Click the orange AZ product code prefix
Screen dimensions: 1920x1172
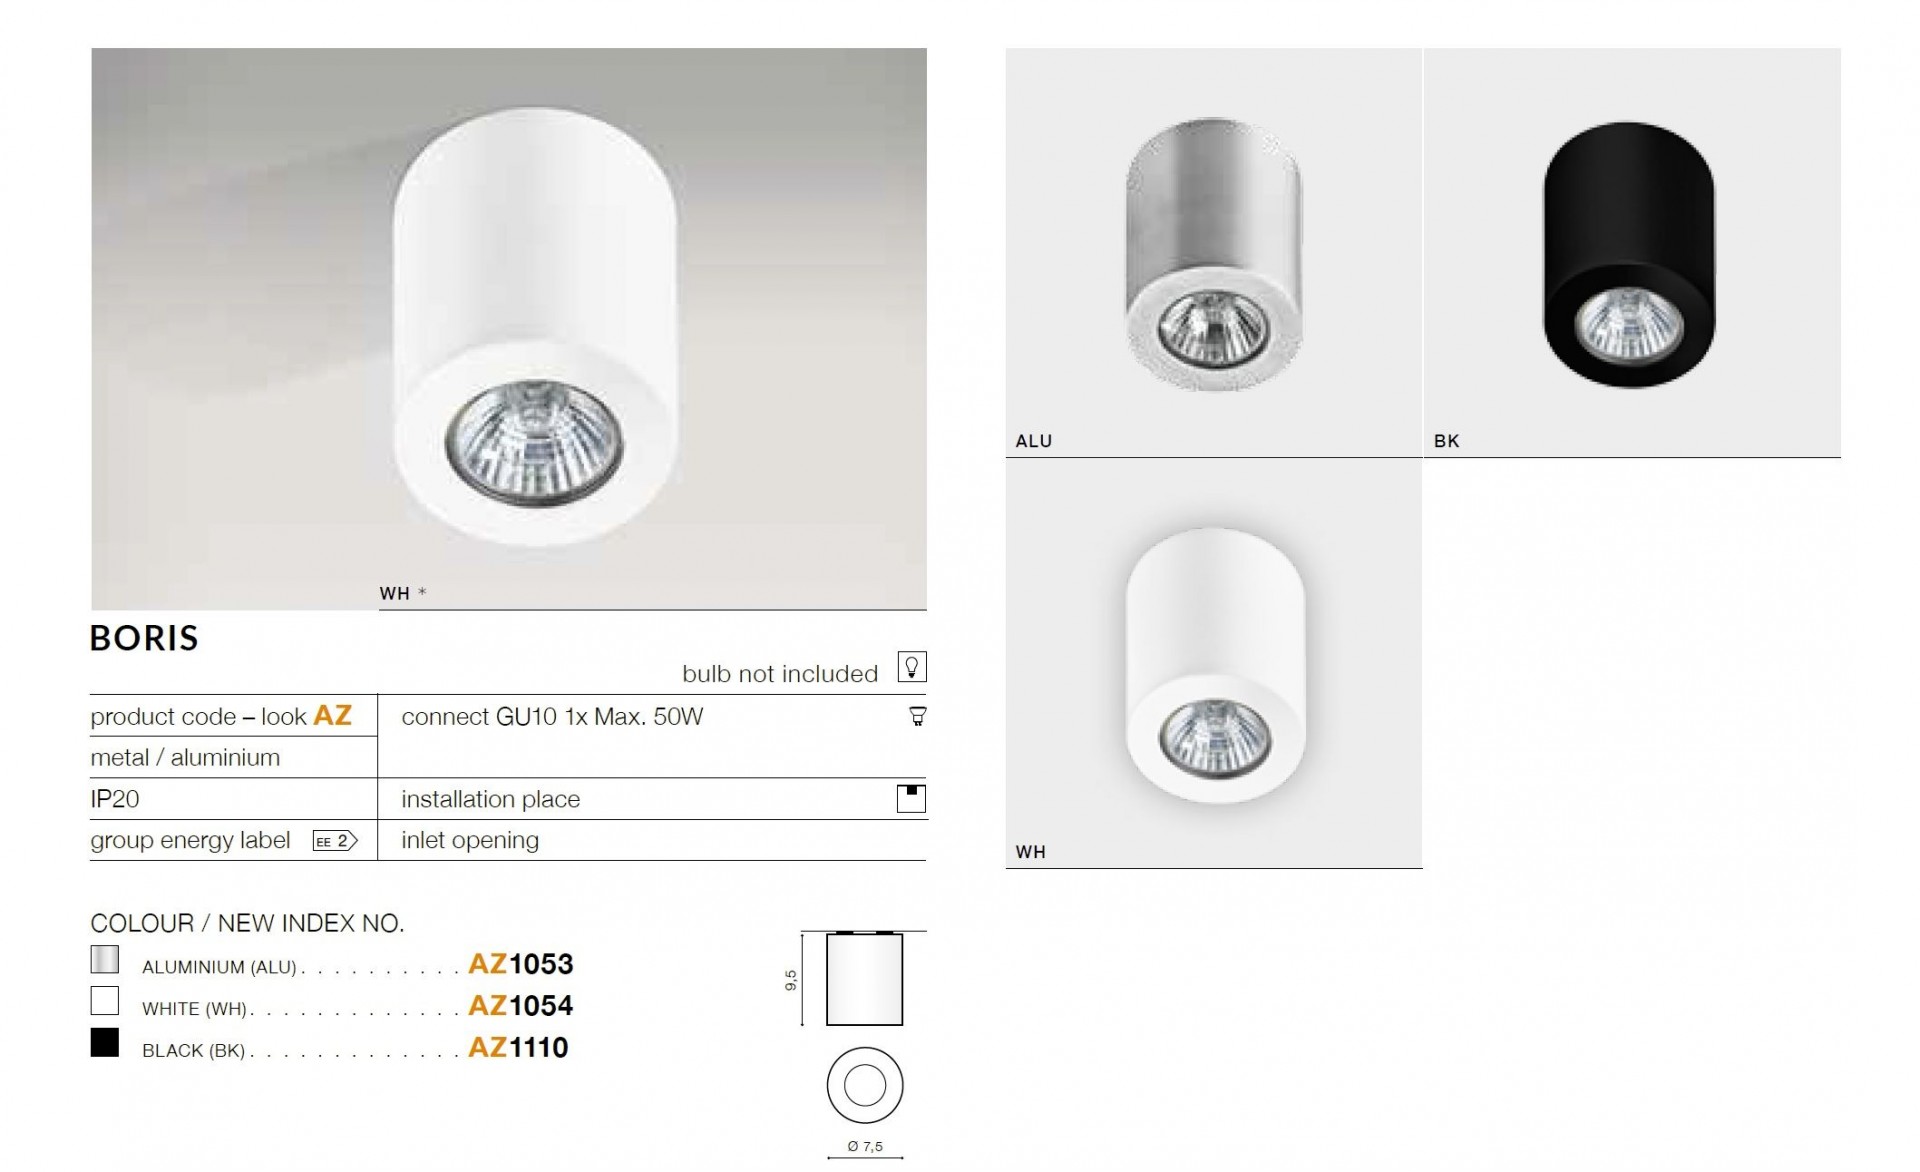click(333, 716)
